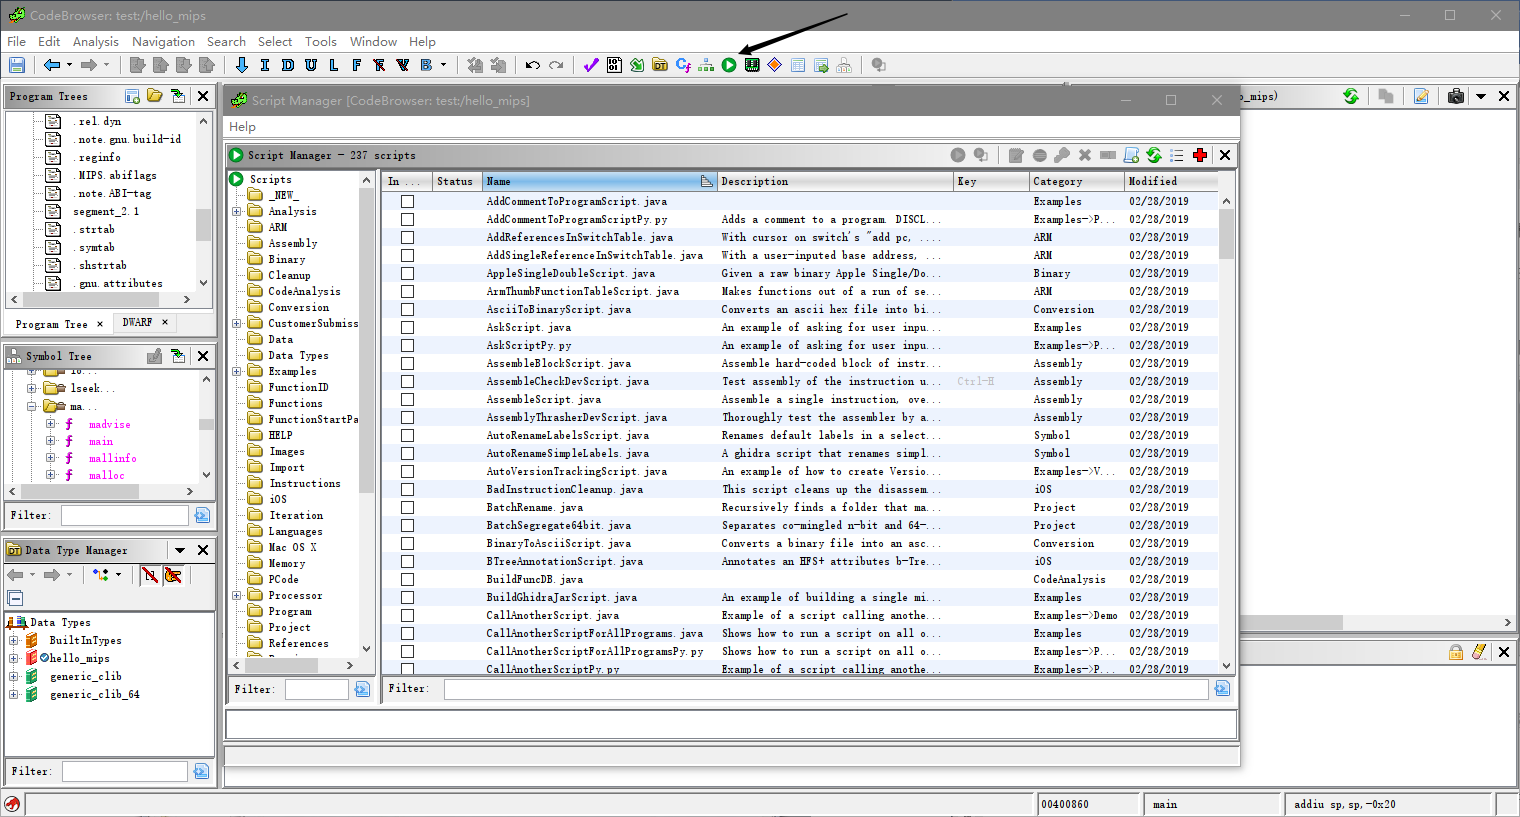The width and height of the screenshot is (1520, 817).
Task: Click the script table Filter input field
Action: [x=826, y=688]
